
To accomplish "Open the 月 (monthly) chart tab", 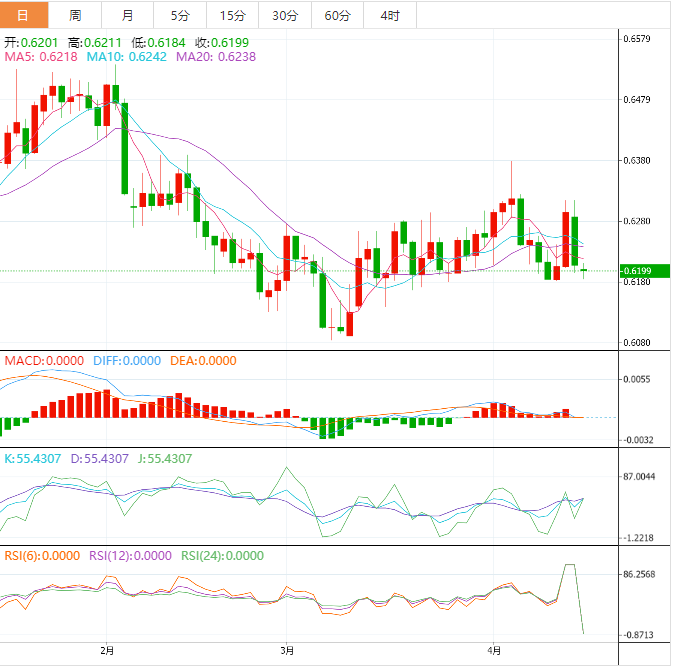I will click(127, 15).
